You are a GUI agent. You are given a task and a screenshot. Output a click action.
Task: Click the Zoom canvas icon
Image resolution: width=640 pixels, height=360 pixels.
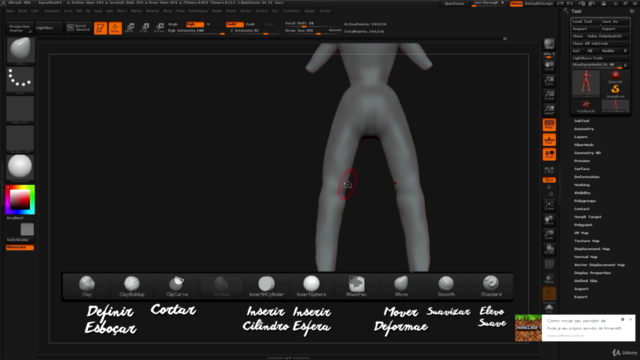pos(549,80)
